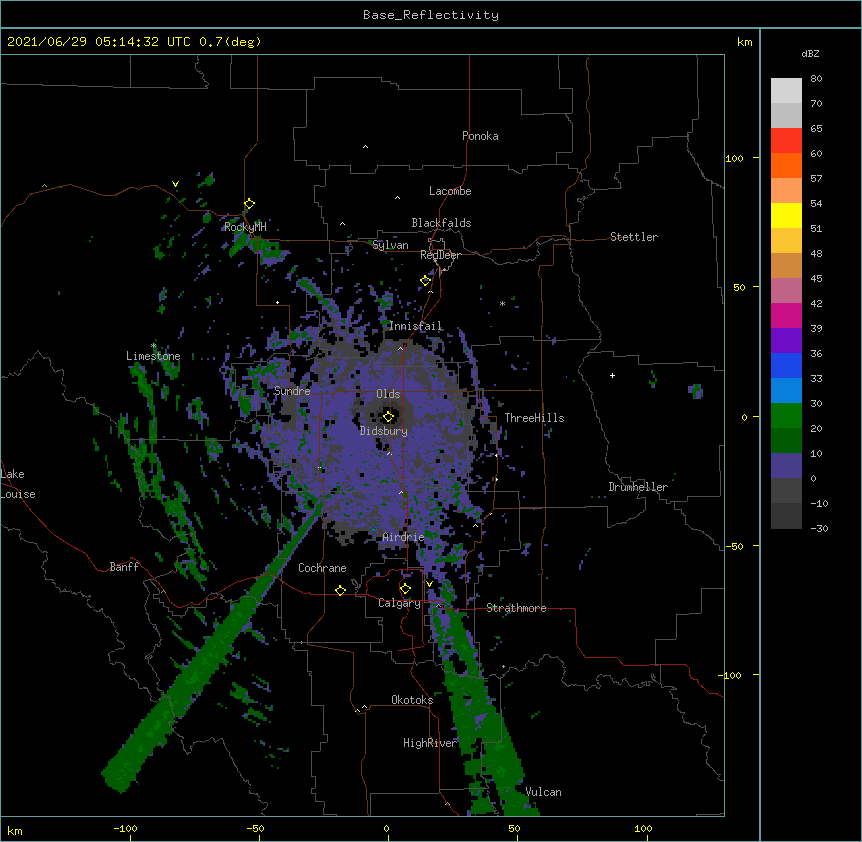Screen dimensions: 862x842
Task: Click the Olds city label
Action: click(388, 394)
